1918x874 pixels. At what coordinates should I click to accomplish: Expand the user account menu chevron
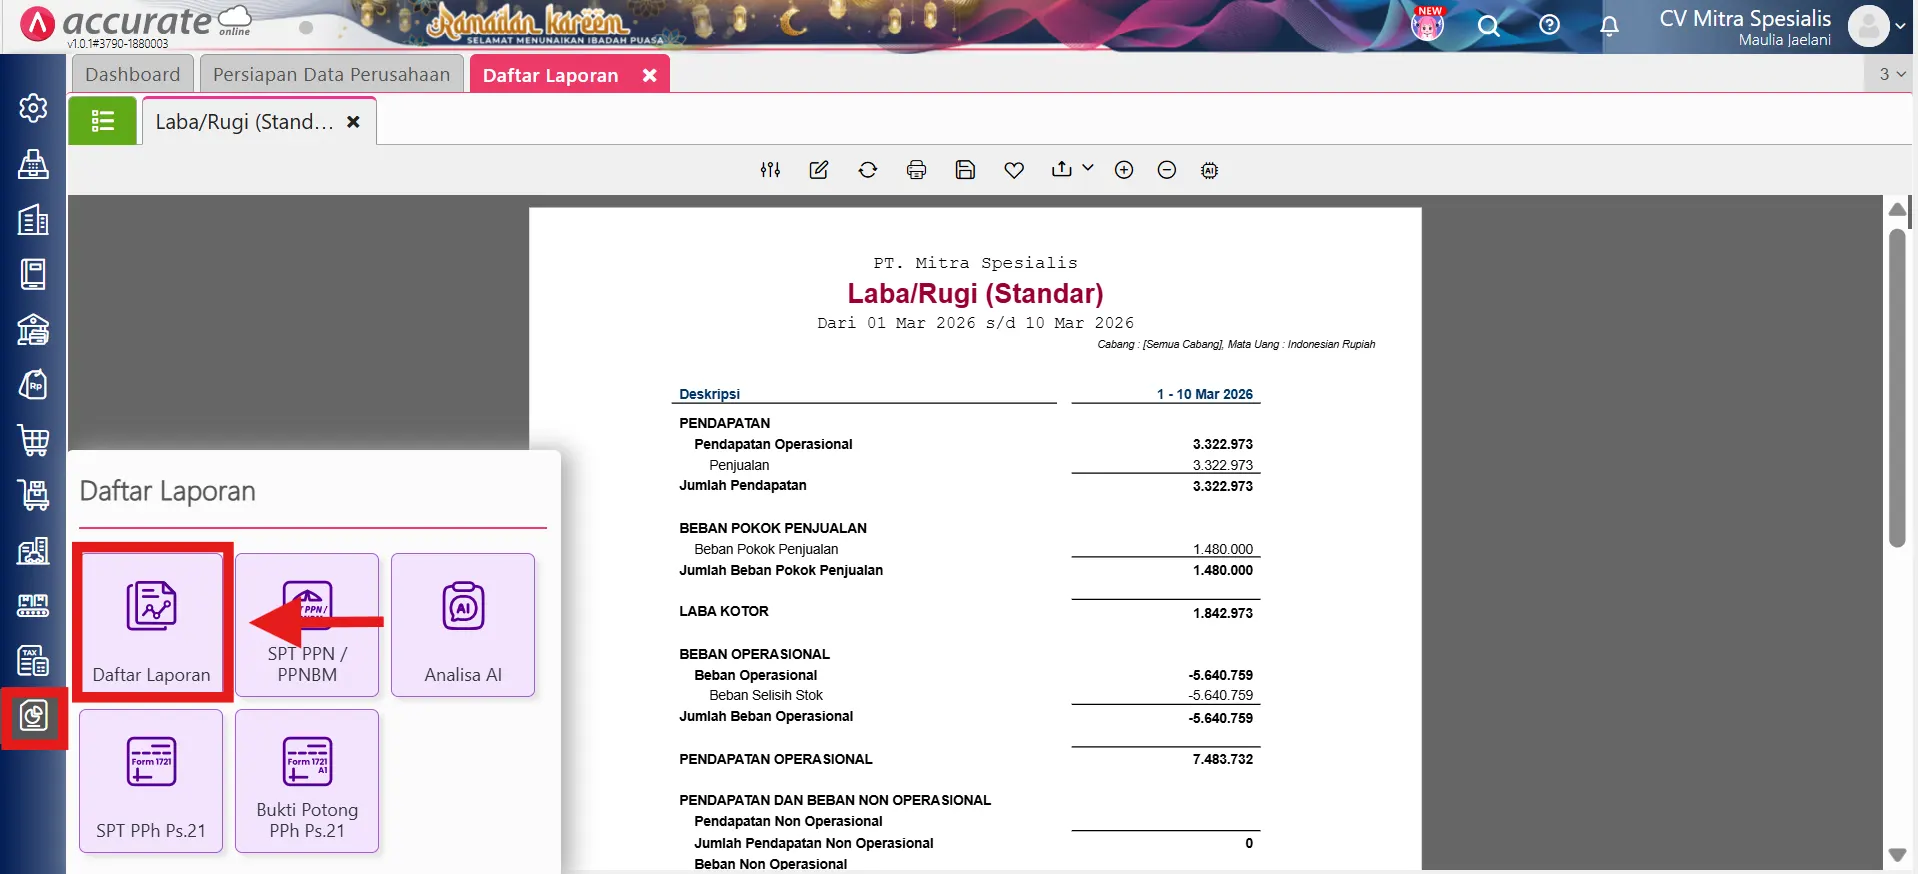pos(1900,26)
